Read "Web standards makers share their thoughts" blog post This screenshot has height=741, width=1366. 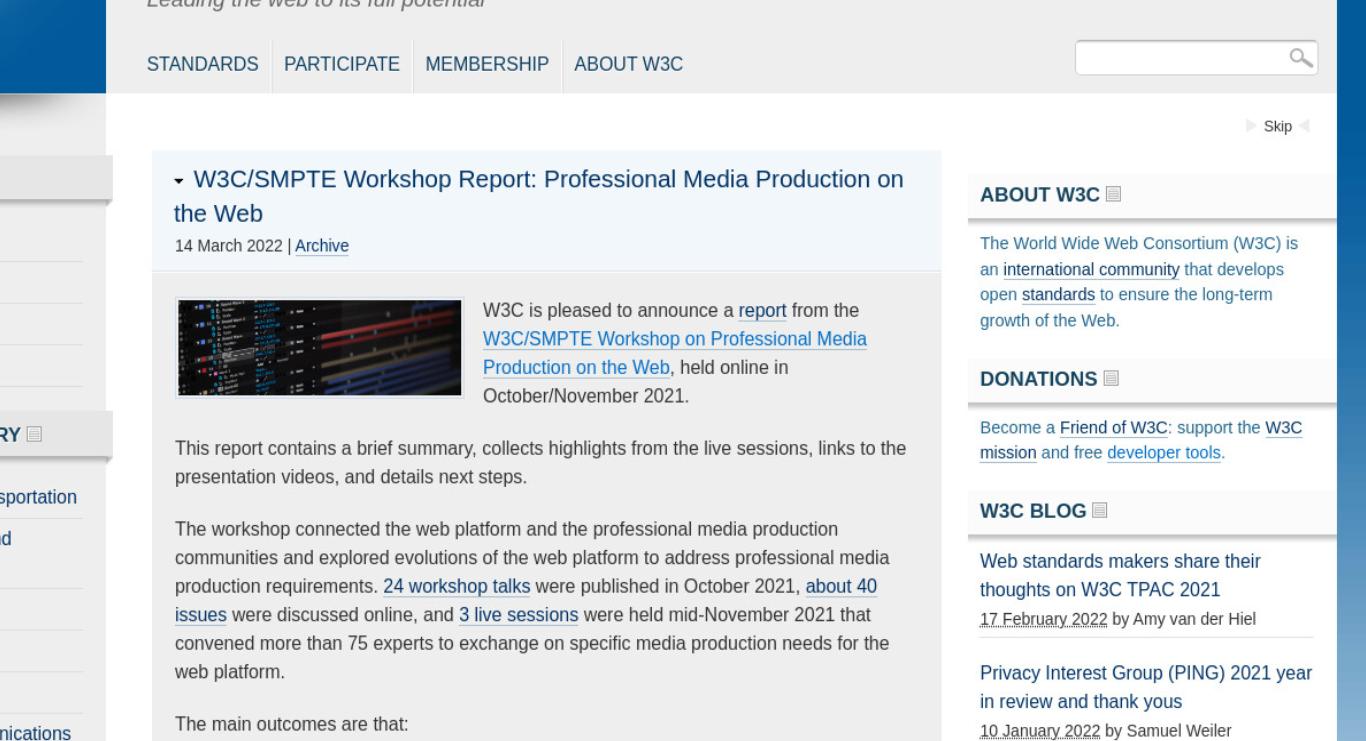1120,575
